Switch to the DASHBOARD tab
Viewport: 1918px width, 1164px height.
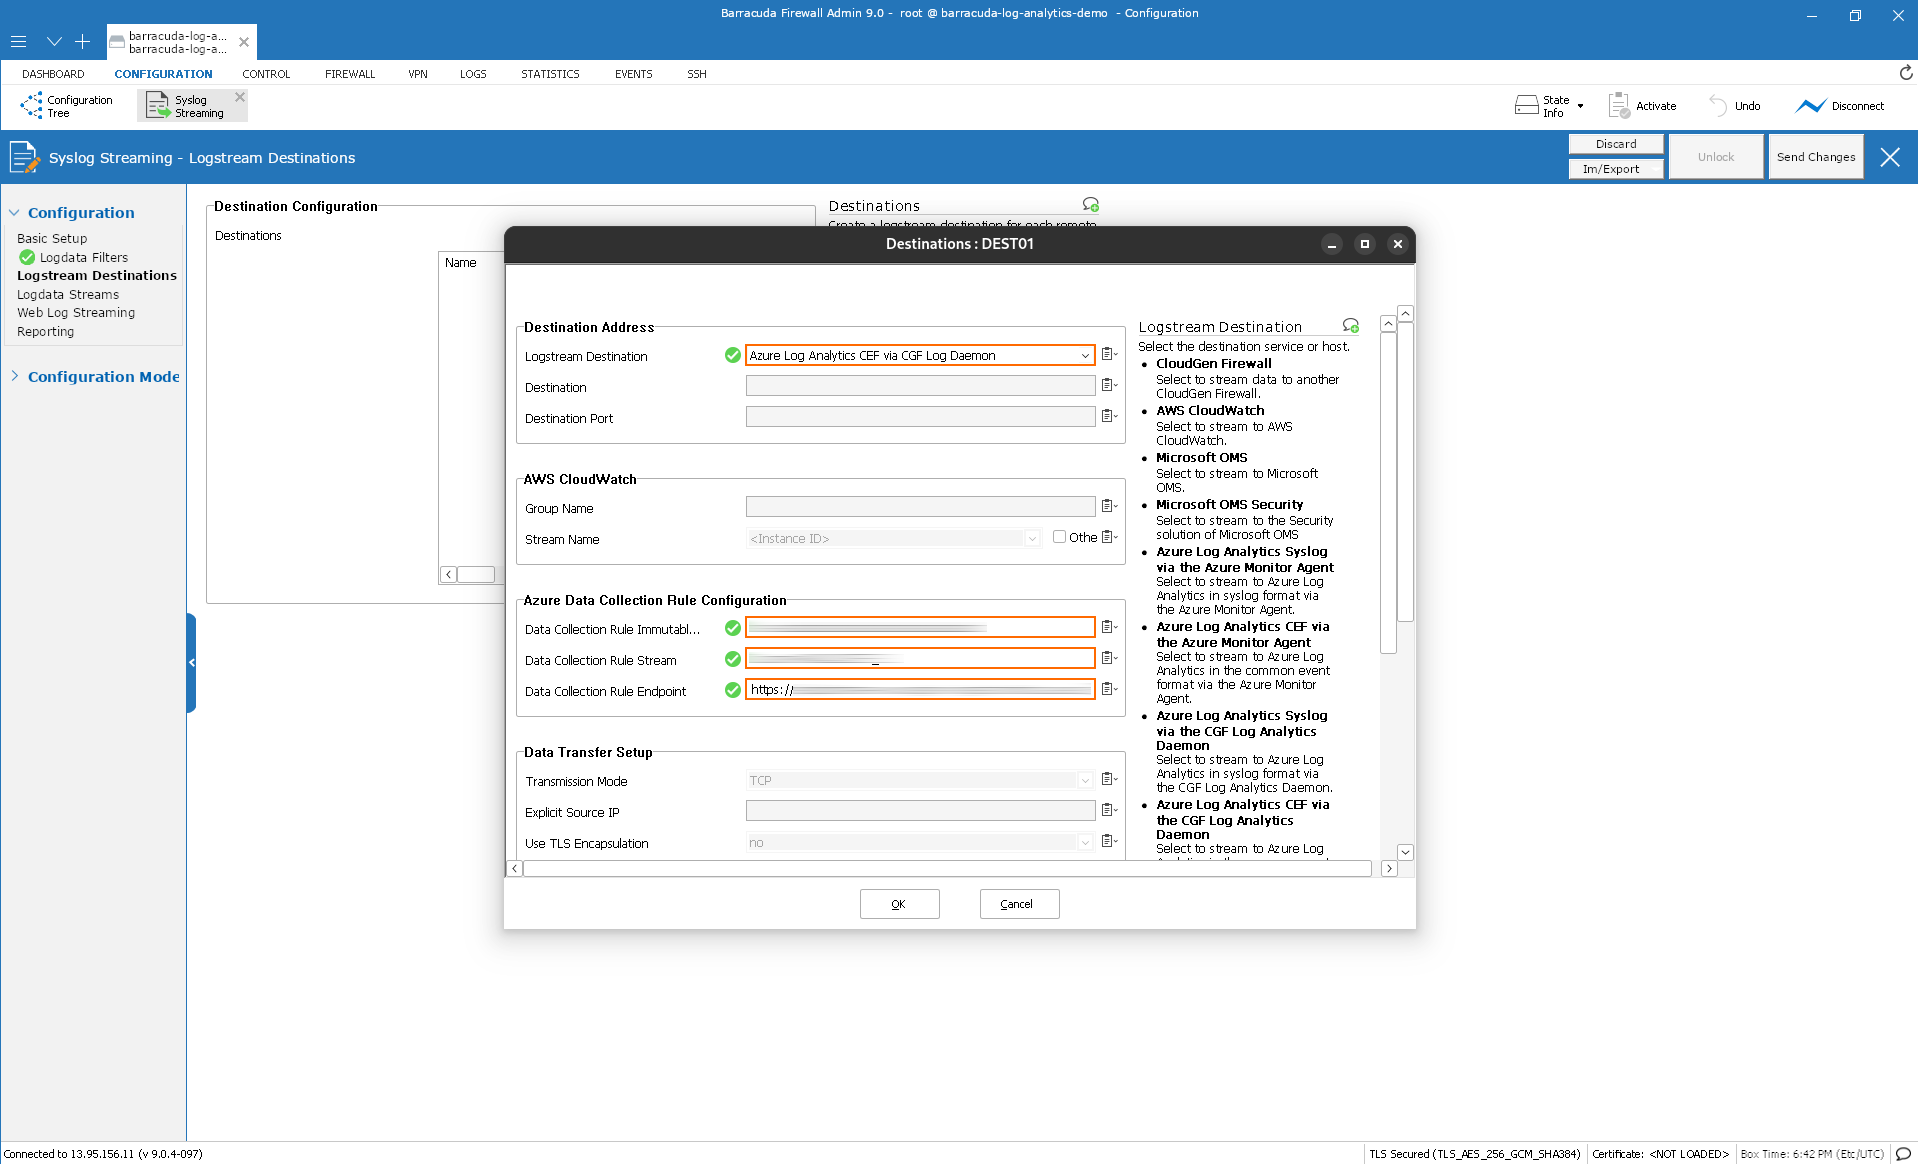pos(53,74)
